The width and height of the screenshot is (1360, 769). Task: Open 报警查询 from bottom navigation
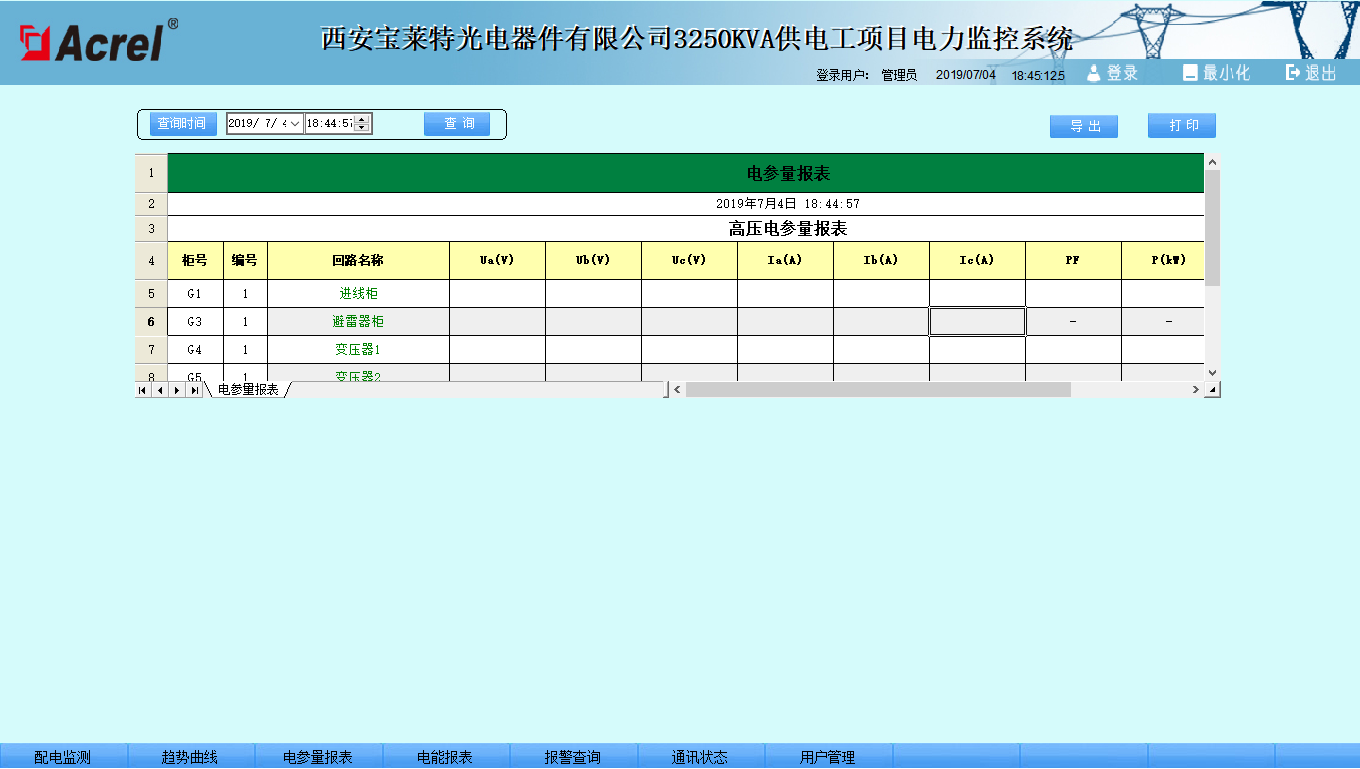573,757
